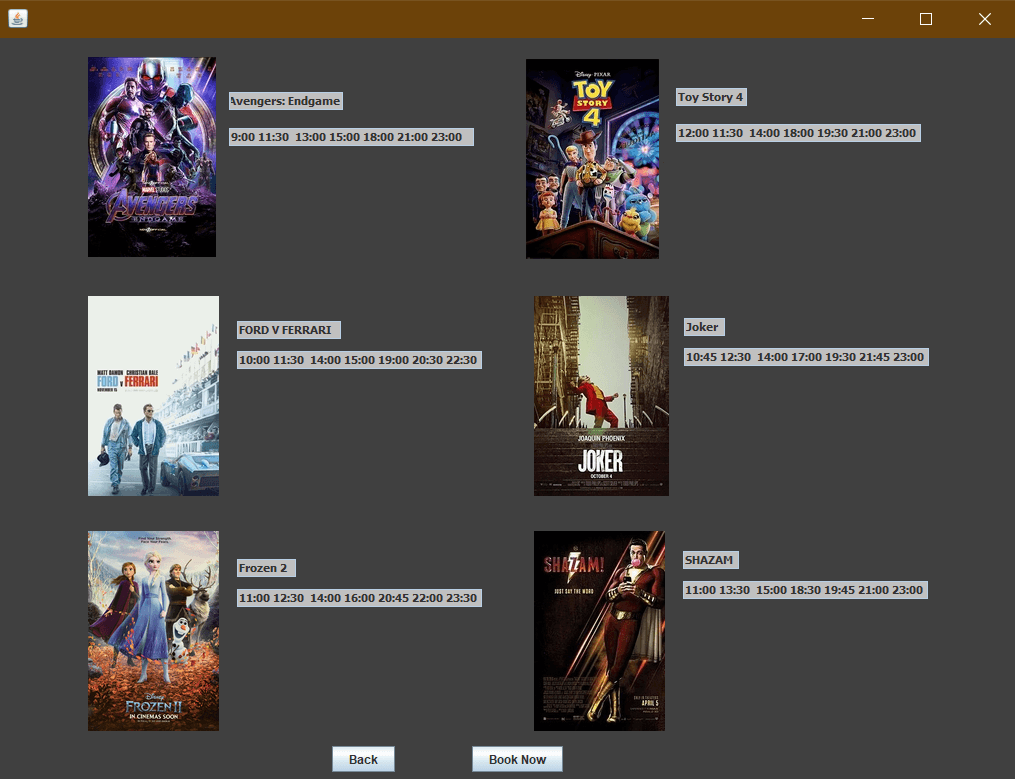Click the 'Avengers: Endgame' title label
The width and height of the screenshot is (1015, 779).
point(285,101)
